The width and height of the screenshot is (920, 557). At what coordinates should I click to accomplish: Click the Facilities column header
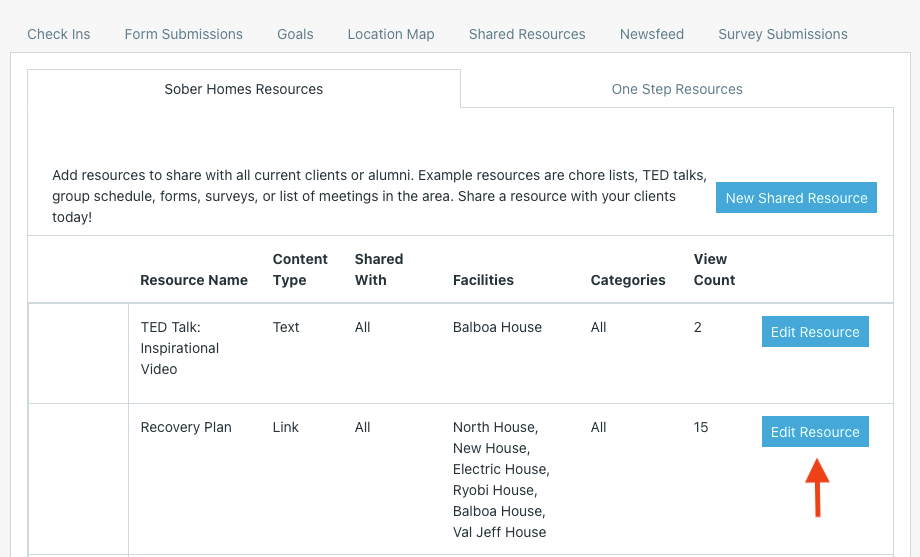click(483, 280)
